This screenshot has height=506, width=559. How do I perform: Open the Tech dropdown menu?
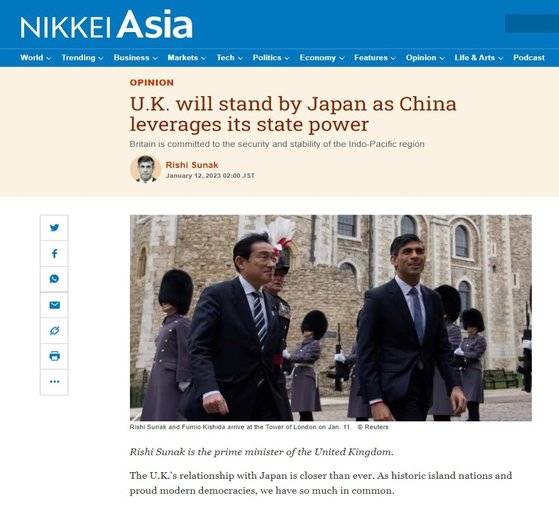click(229, 58)
